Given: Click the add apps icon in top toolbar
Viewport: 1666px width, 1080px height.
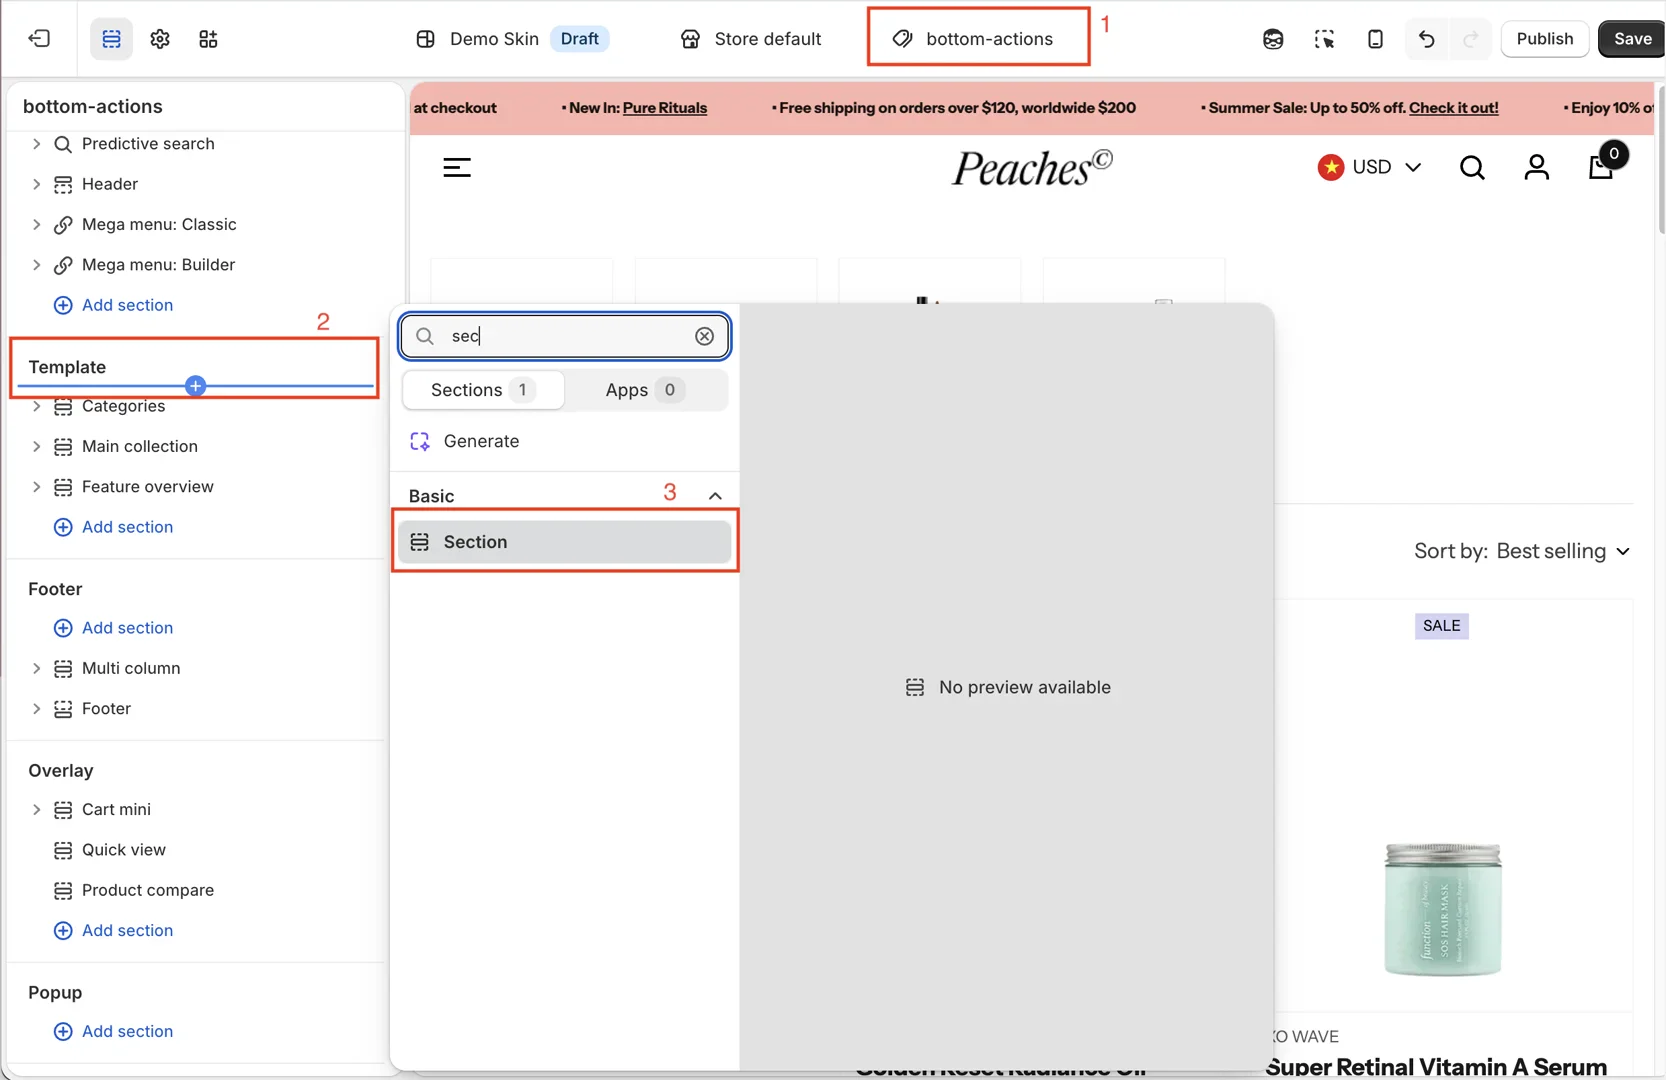Looking at the screenshot, I should (x=208, y=39).
